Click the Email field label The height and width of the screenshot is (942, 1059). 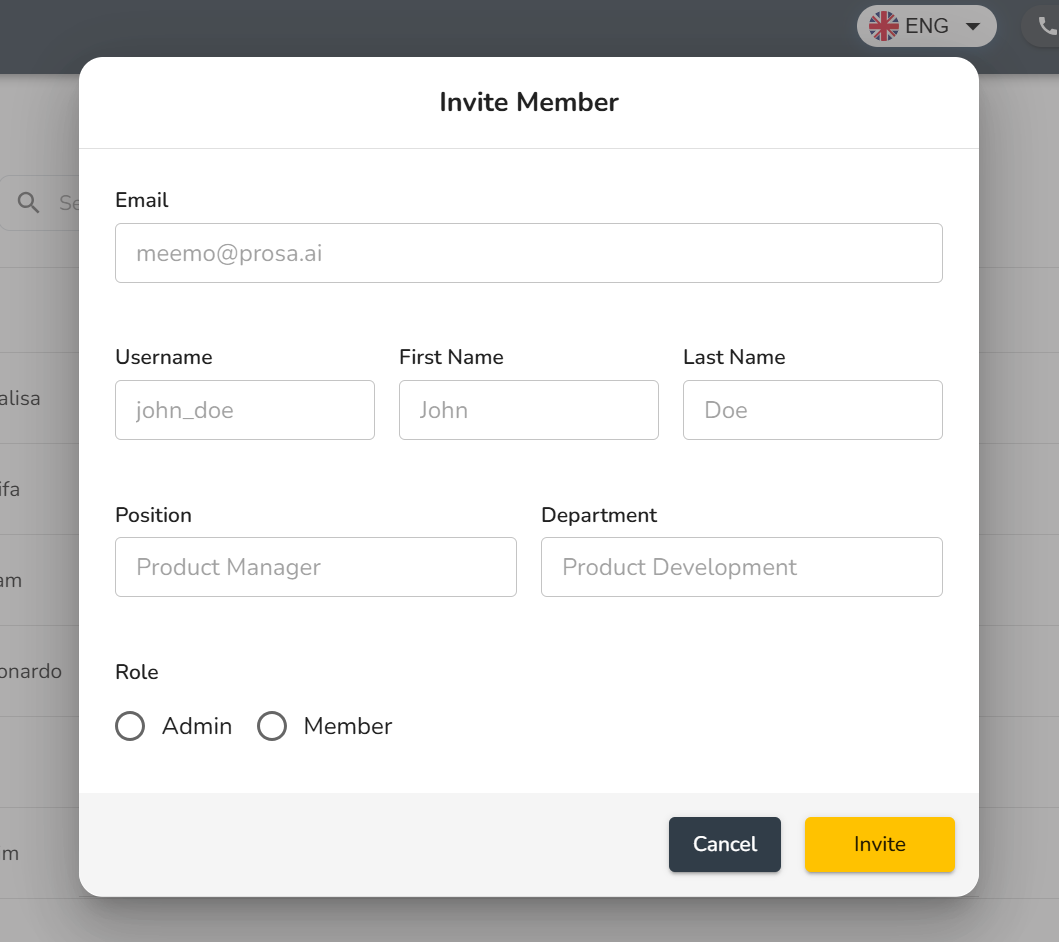[x=142, y=200]
